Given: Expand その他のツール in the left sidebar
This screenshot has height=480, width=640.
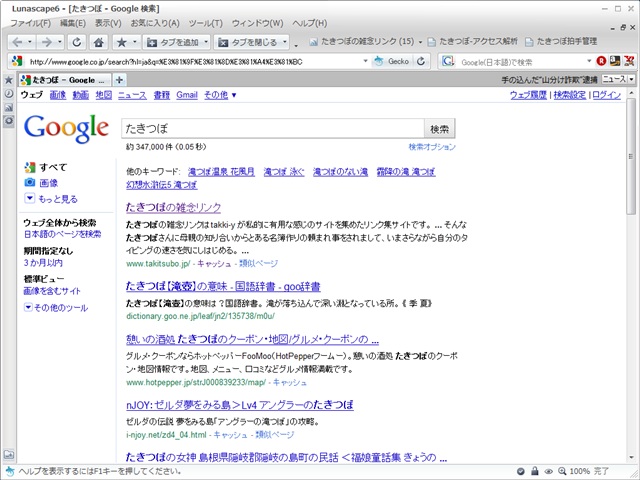Looking at the screenshot, I should 55,307.
